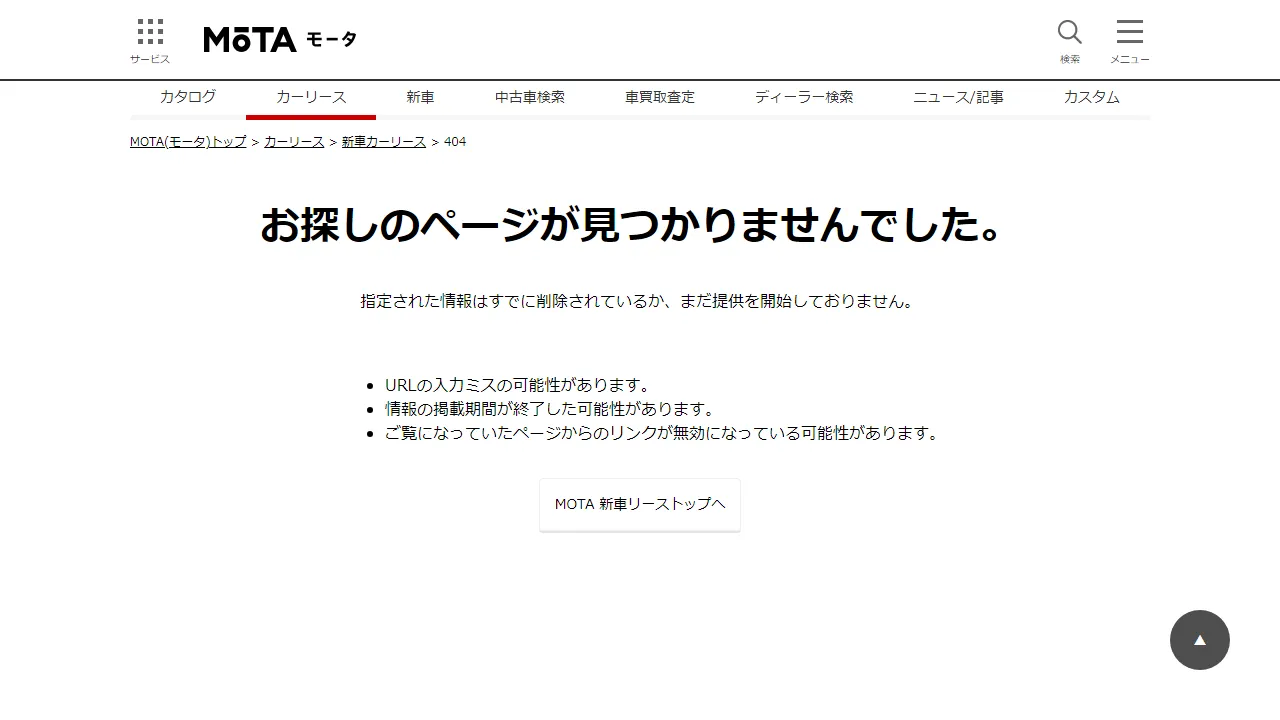Click the MOTA モータ logo

click(278, 38)
